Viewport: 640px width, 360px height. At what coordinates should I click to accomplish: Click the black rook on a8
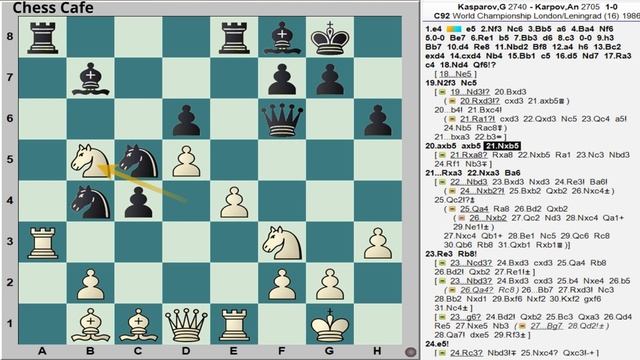pos(42,38)
